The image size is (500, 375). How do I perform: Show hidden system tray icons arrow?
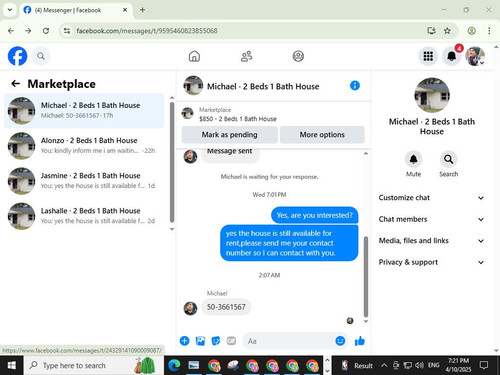point(384,365)
